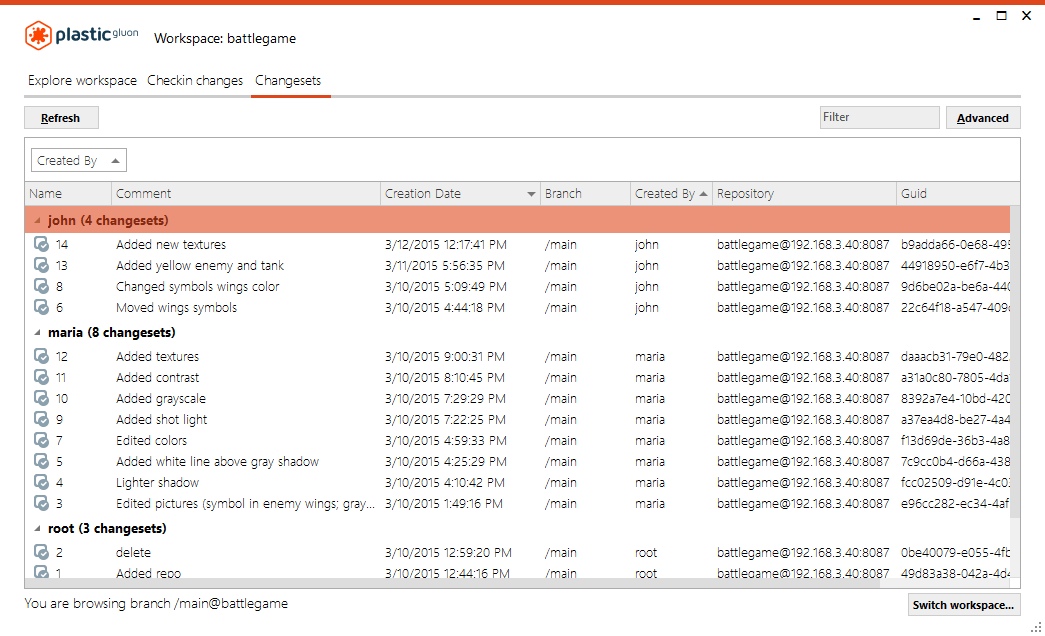Select the 'delete' comment row
Viewport: 1045px width, 636px height.
point(133,553)
